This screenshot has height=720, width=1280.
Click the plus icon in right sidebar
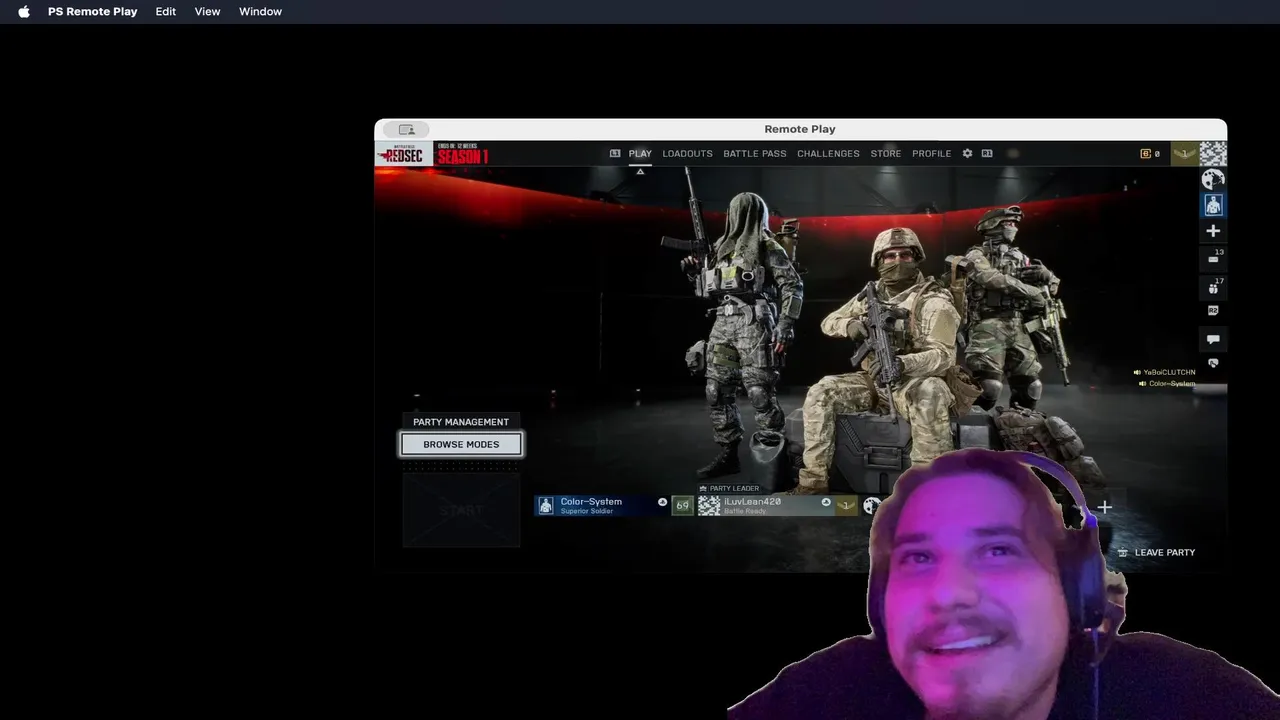point(1213,231)
